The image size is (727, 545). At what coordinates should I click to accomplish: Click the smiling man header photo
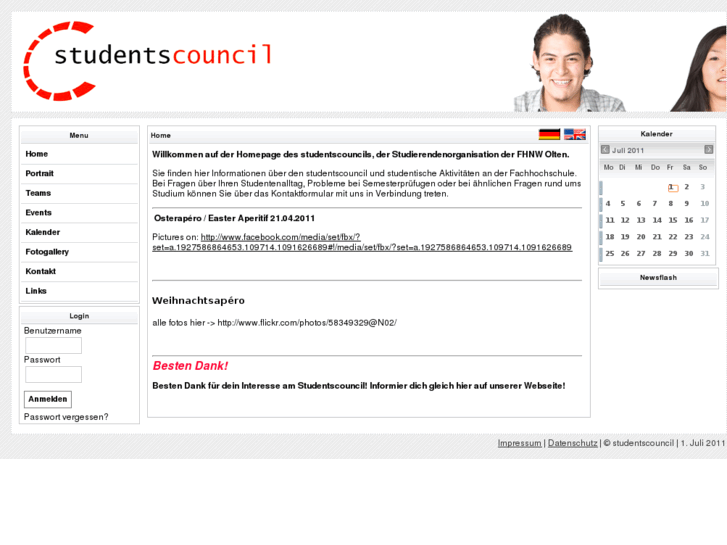[570, 63]
